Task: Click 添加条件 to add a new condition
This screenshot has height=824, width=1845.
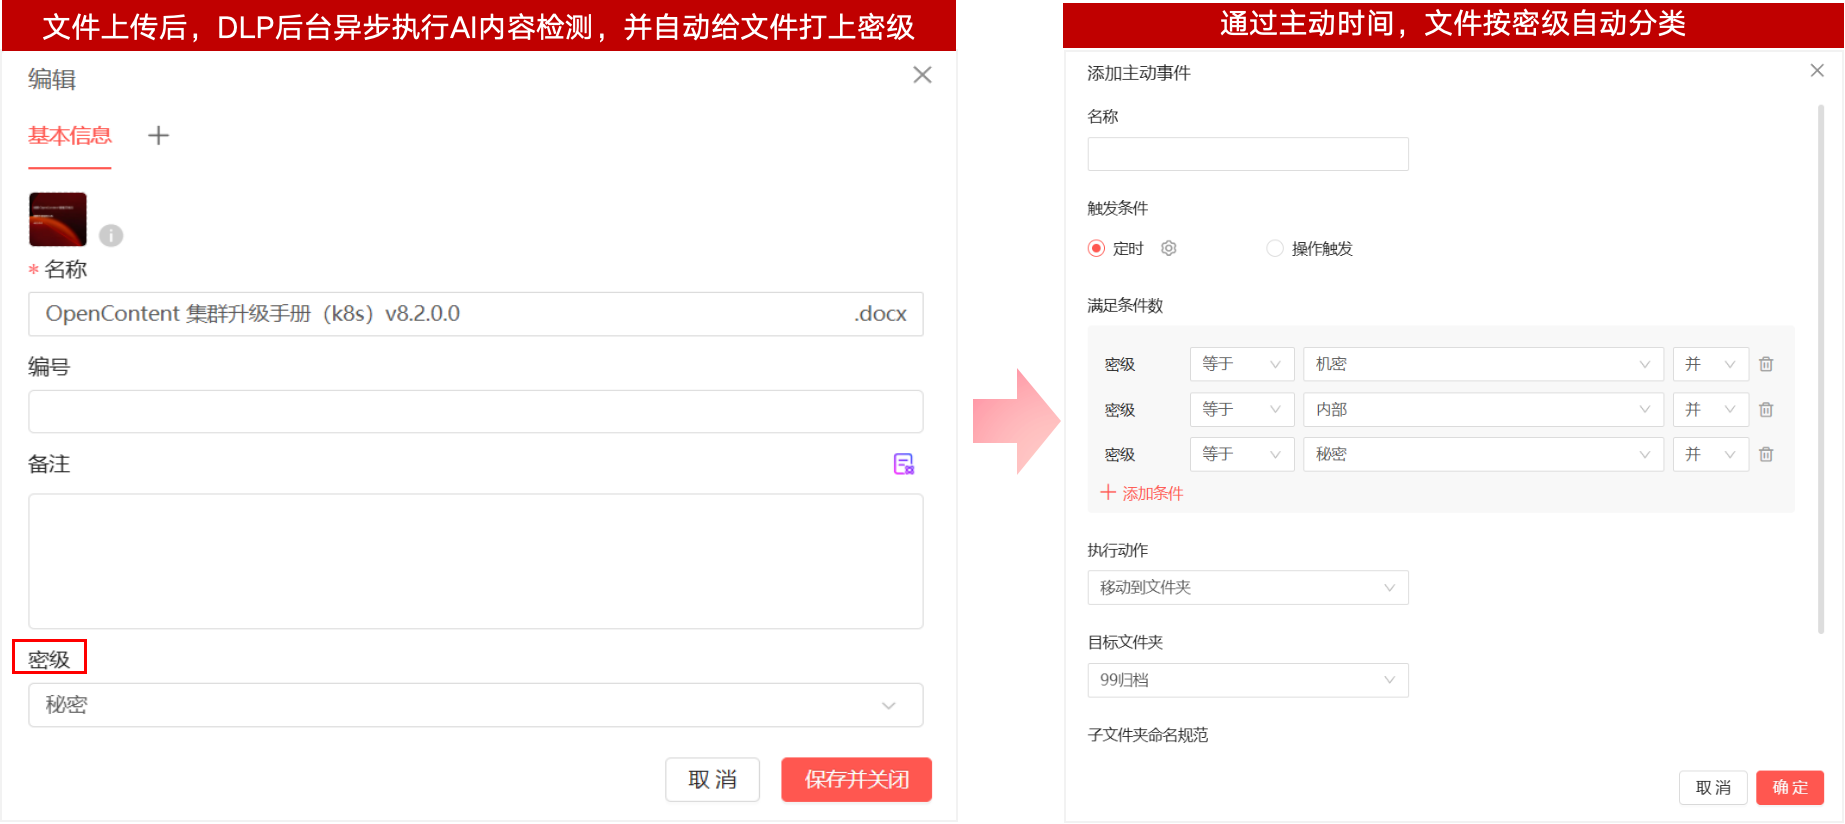Action: coord(1142,493)
